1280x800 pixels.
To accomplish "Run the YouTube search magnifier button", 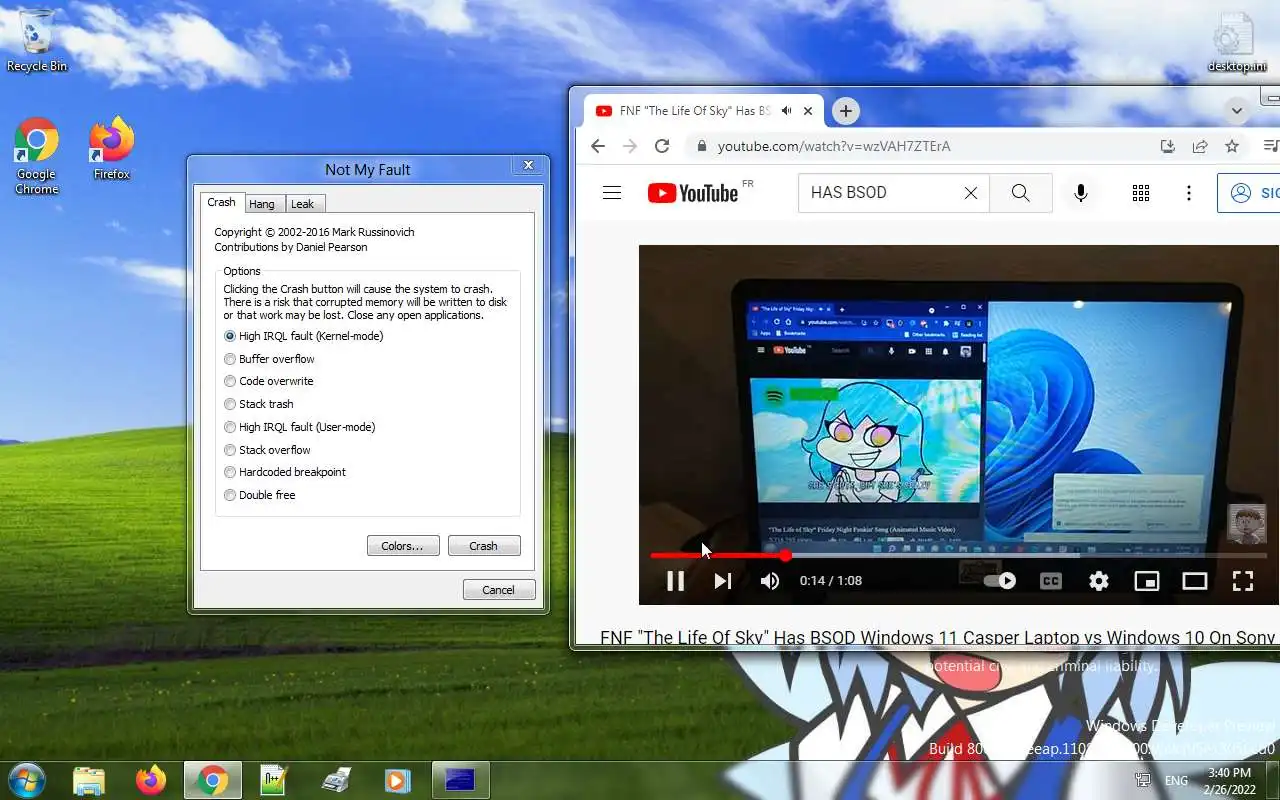I will (x=1020, y=193).
